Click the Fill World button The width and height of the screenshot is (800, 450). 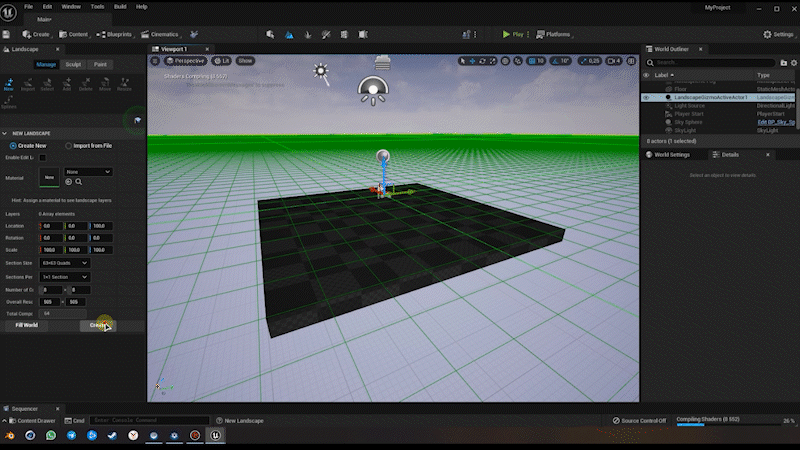click(27, 326)
